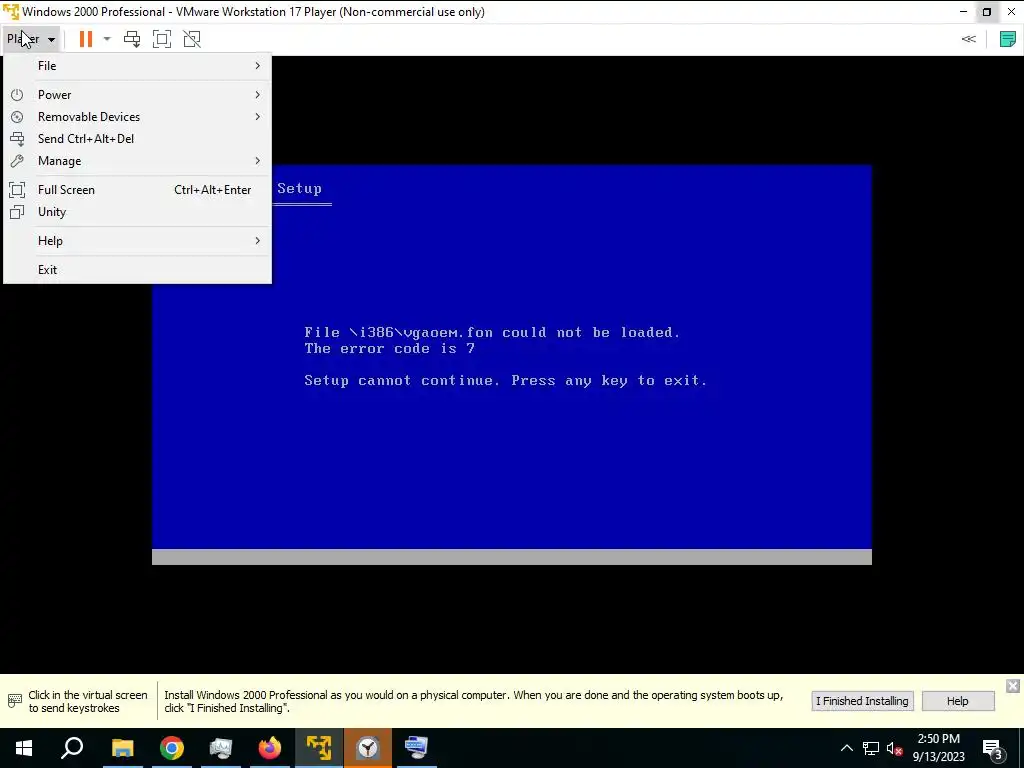
Task: Show hidden system tray icons
Action: tap(846, 748)
